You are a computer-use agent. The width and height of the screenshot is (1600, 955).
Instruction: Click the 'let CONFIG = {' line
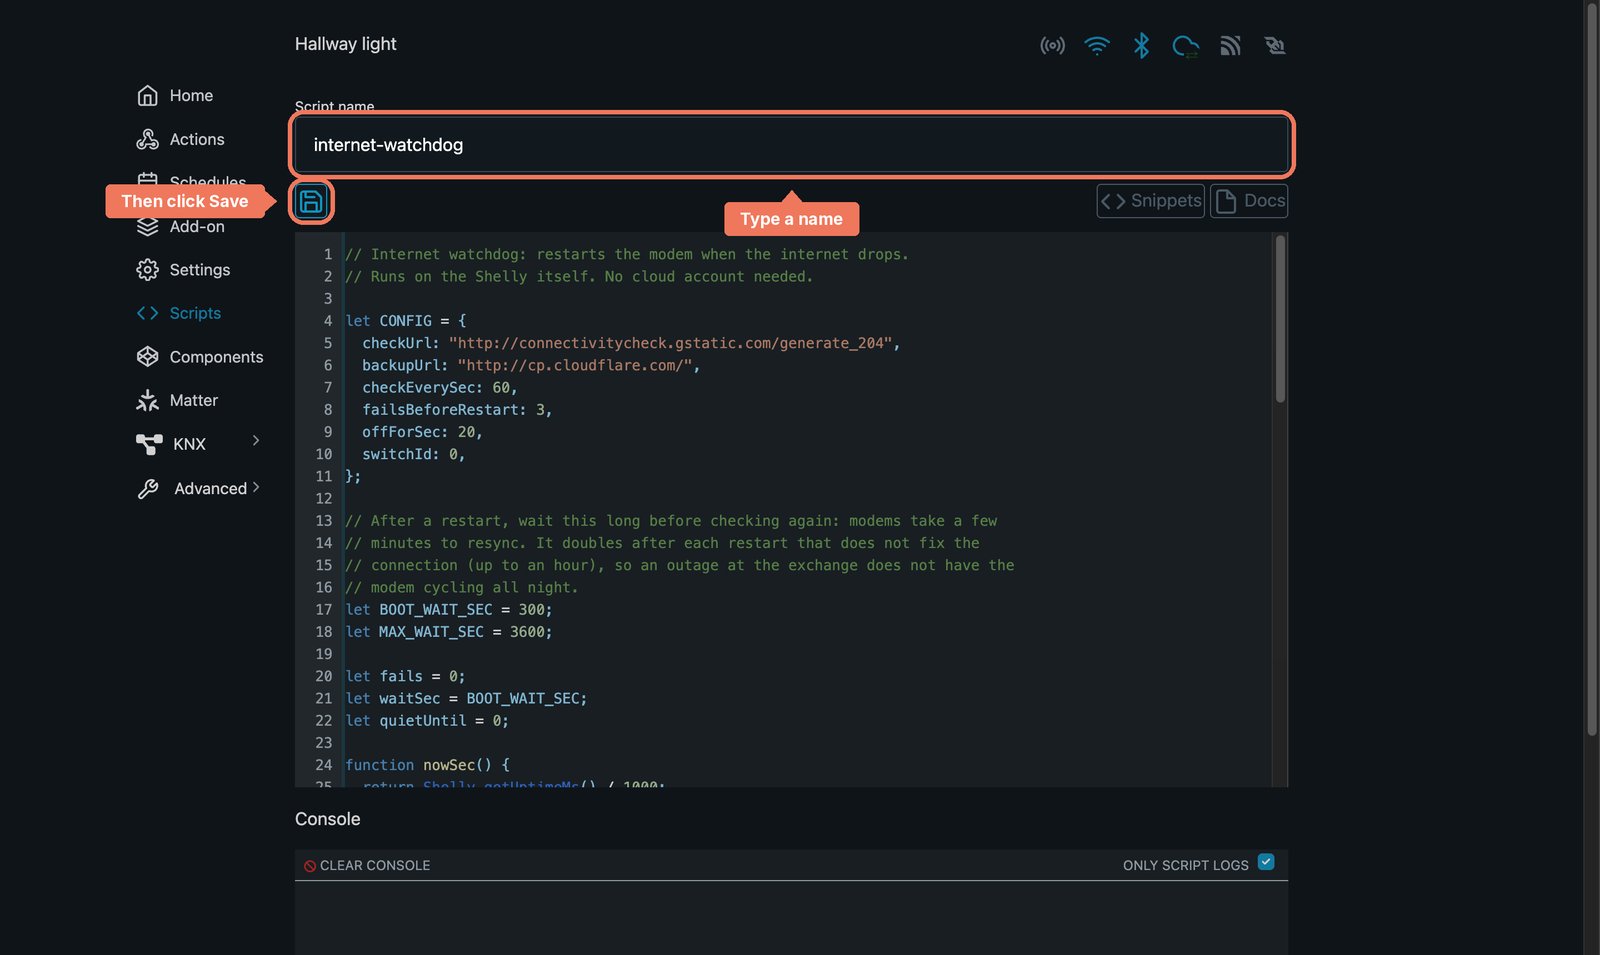click(406, 321)
